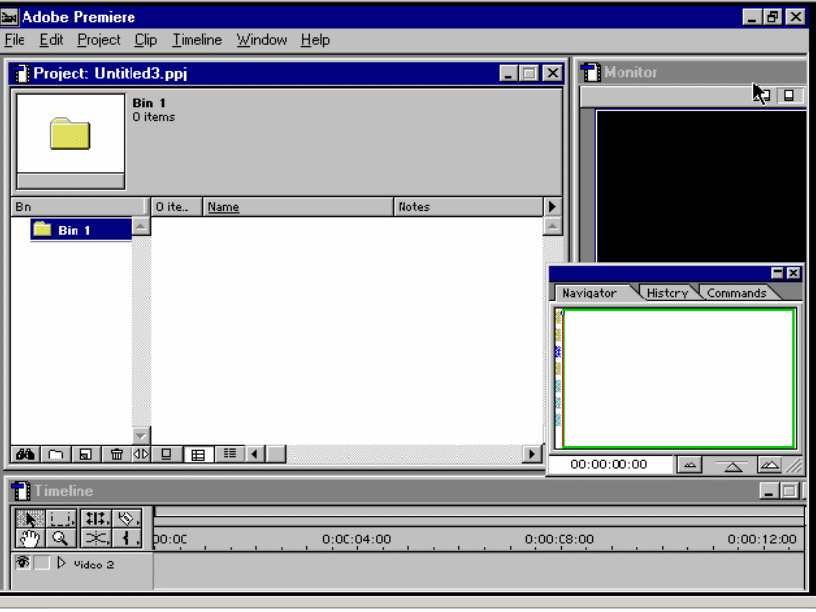This screenshot has height=612, width=816.
Task: Select the Bin 1 folder in tree
Action: pos(81,230)
